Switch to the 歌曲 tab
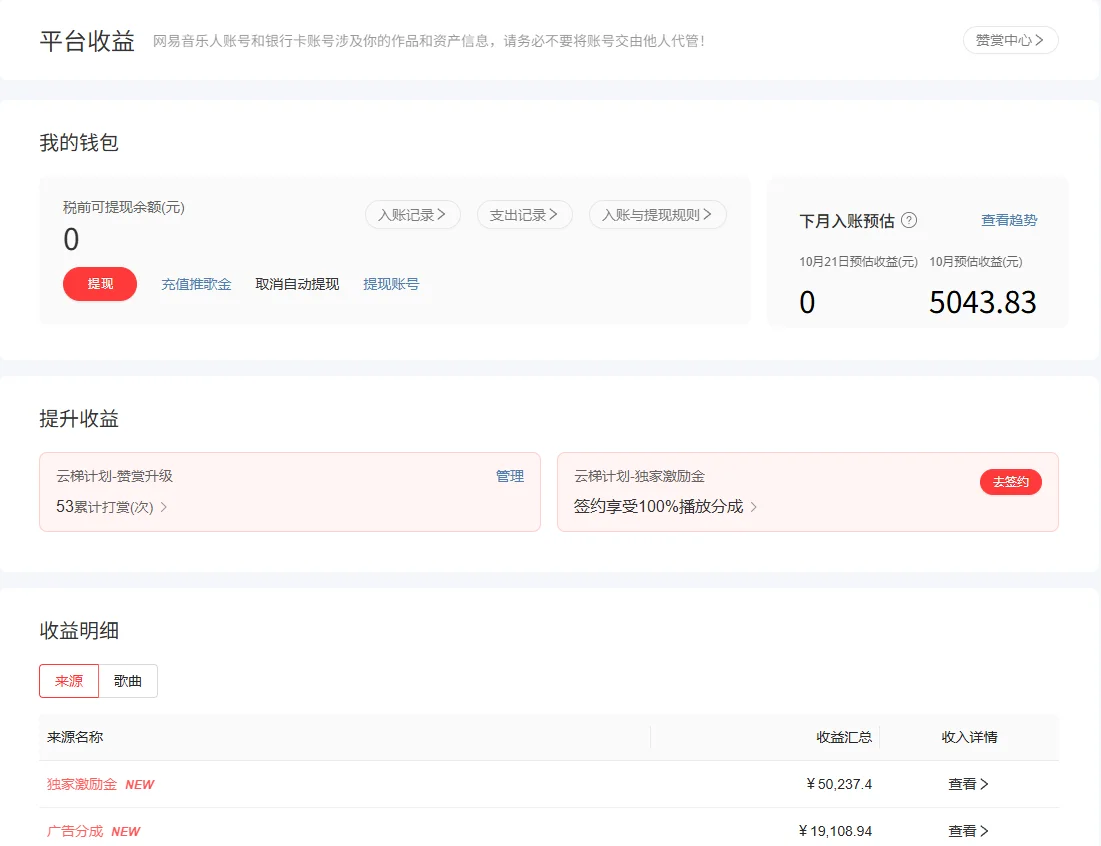Image resolution: width=1101 pixels, height=846 pixels. [x=128, y=681]
